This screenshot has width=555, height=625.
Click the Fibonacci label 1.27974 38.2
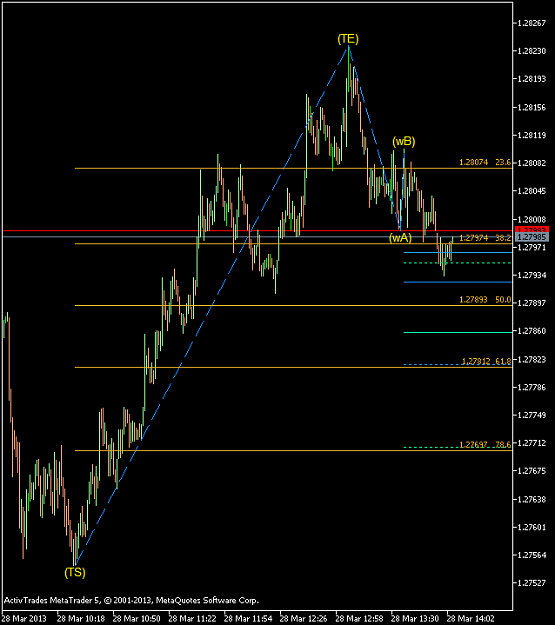[x=485, y=238]
